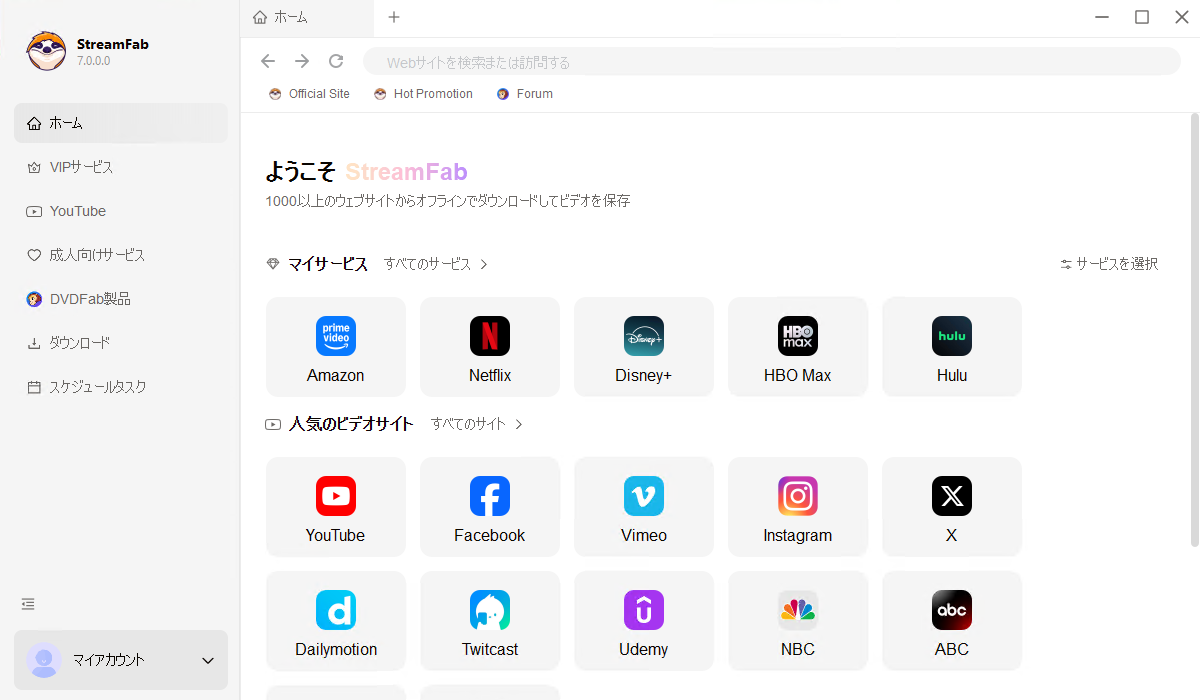This screenshot has height=700, width=1200.
Task: Open the Dailymotion downloader
Action: tap(335, 620)
